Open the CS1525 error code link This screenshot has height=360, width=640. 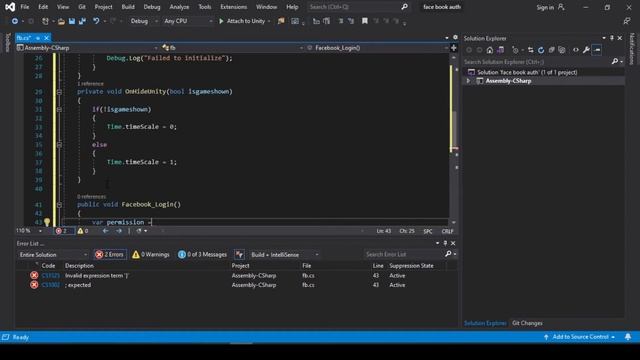pos(51,276)
